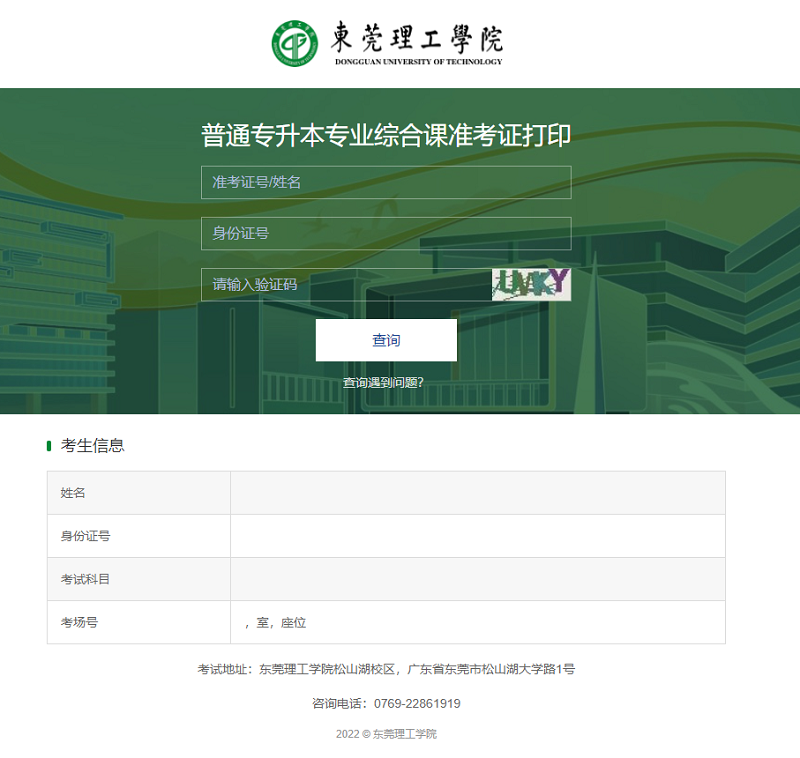Click the 普通专升本专业综合课准考证打印 page title
Image resolution: width=800 pixels, height=758 pixels.
(386, 135)
